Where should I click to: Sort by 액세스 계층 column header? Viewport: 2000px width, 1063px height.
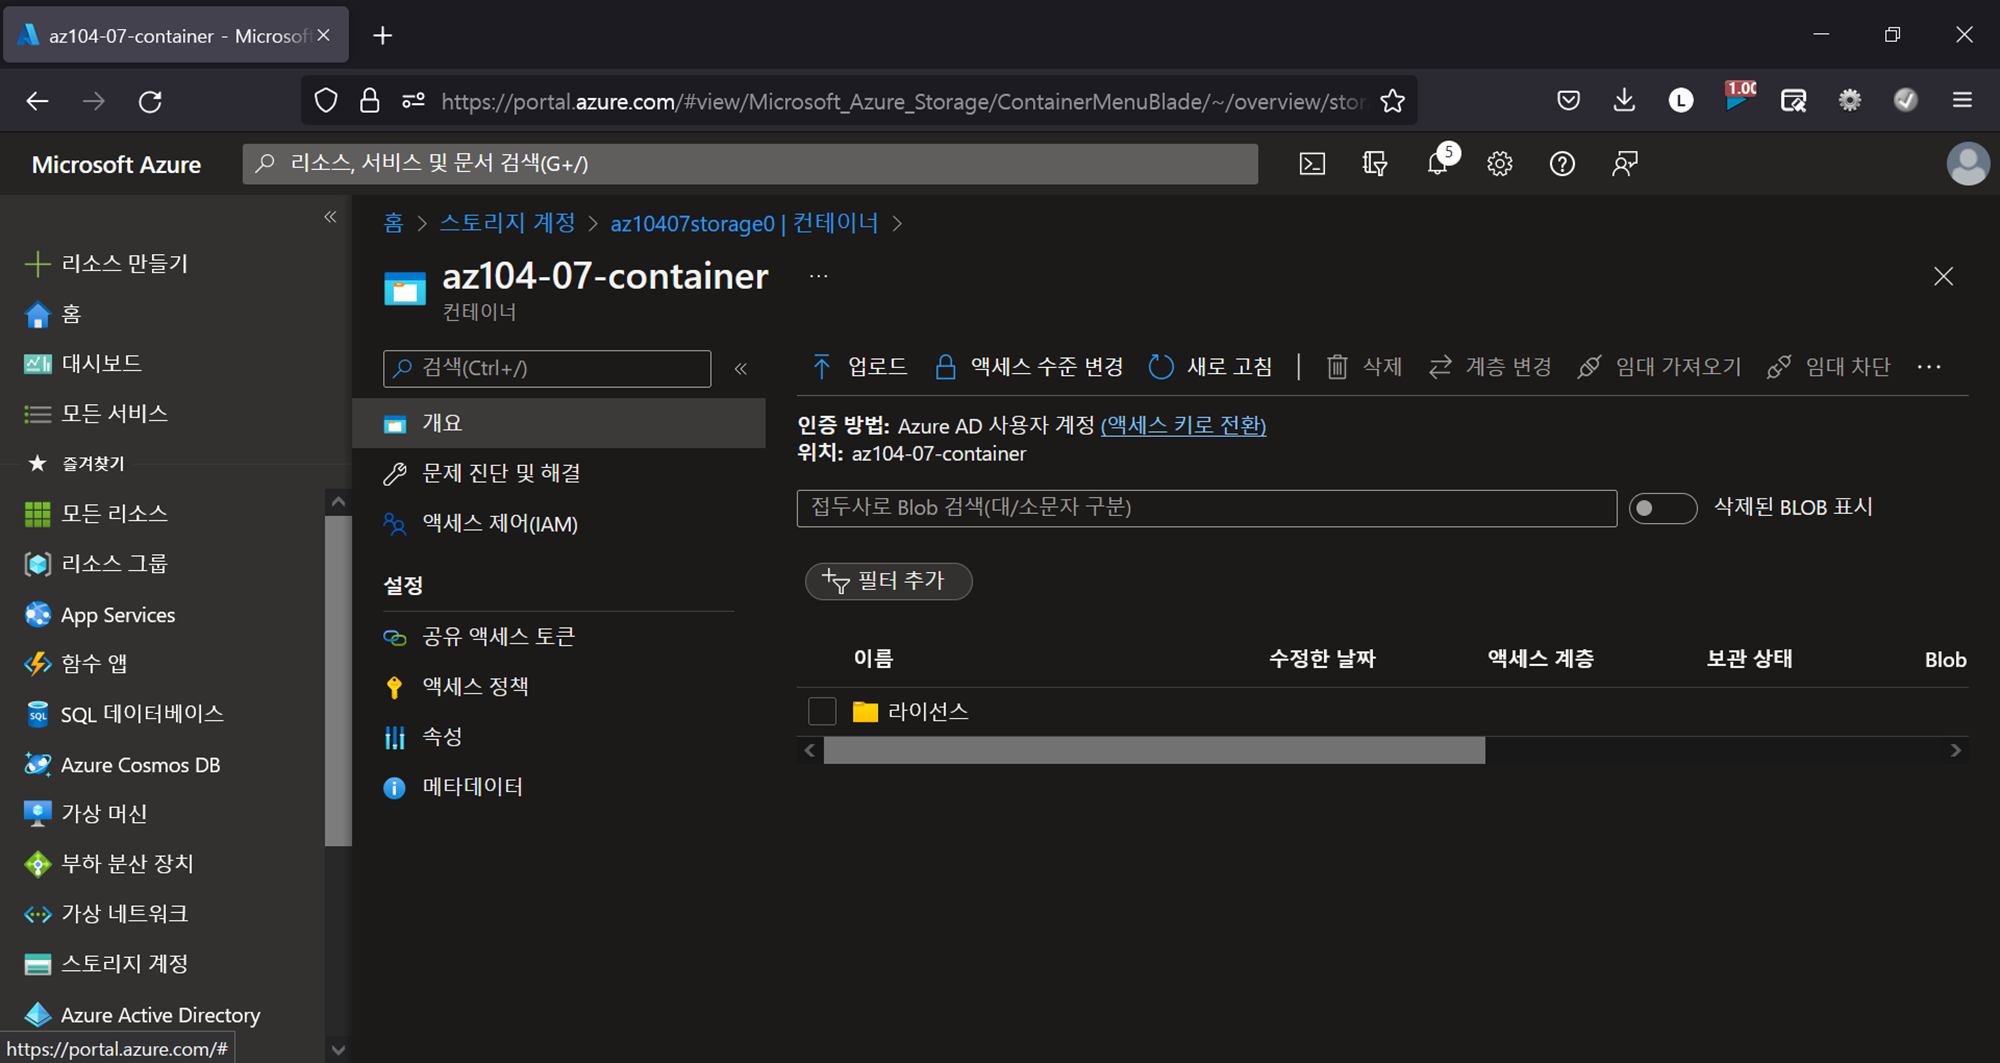point(1540,658)
